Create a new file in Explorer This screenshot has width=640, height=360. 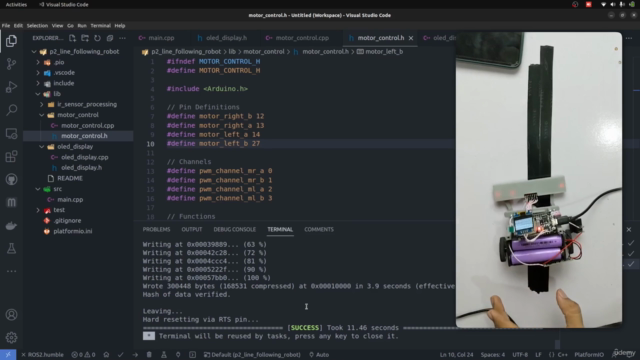pos(72,38)
